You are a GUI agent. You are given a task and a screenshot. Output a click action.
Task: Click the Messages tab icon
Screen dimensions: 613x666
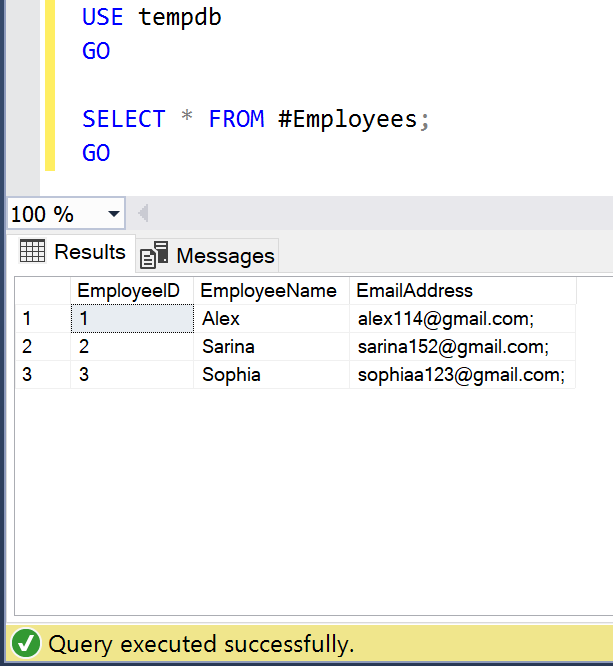tap(153, 256)
